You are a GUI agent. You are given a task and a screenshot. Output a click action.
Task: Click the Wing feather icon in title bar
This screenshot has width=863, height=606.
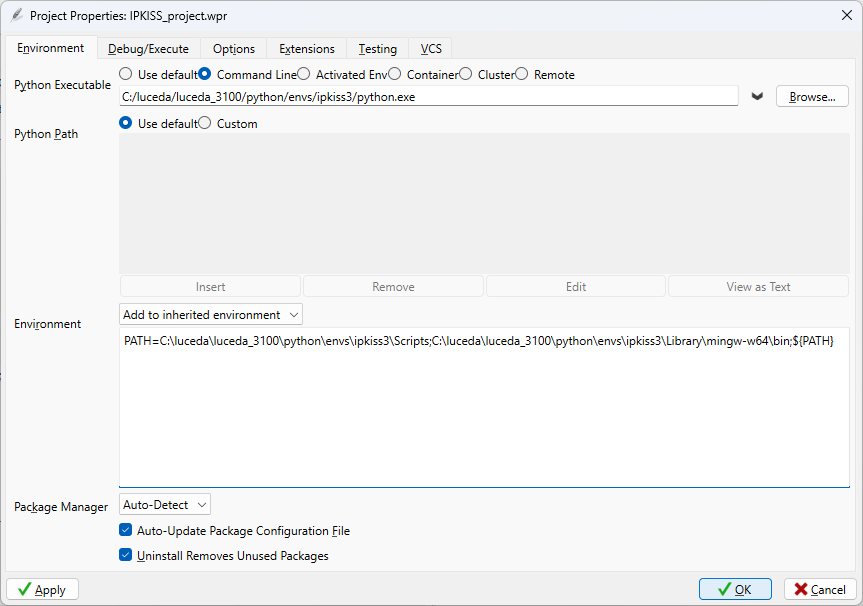coord(16,15)
